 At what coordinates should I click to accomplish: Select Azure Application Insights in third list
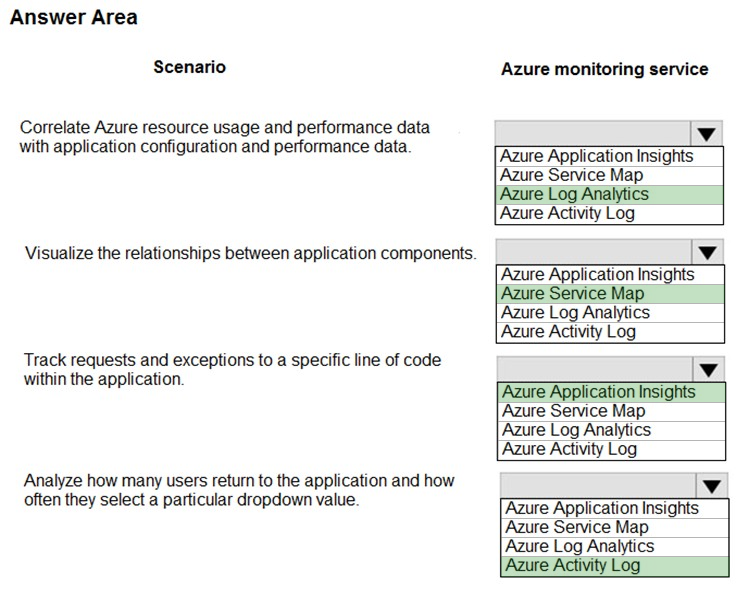612,392
